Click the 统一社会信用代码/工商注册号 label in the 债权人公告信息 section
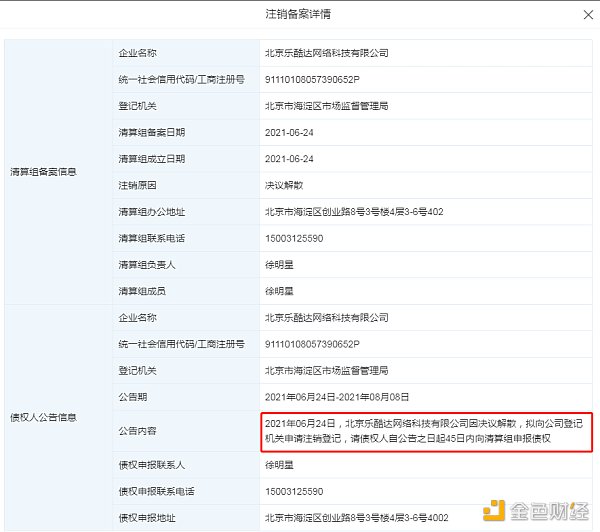 coord(181,344)
